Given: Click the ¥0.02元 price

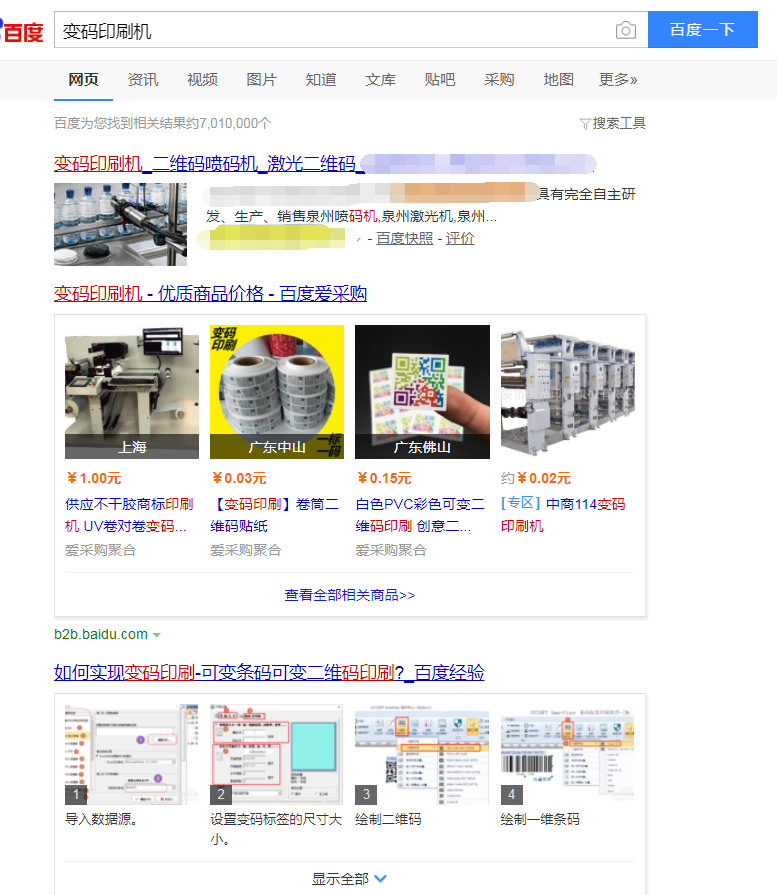Looking at the screenshot, I should click(x=544, y=478).
